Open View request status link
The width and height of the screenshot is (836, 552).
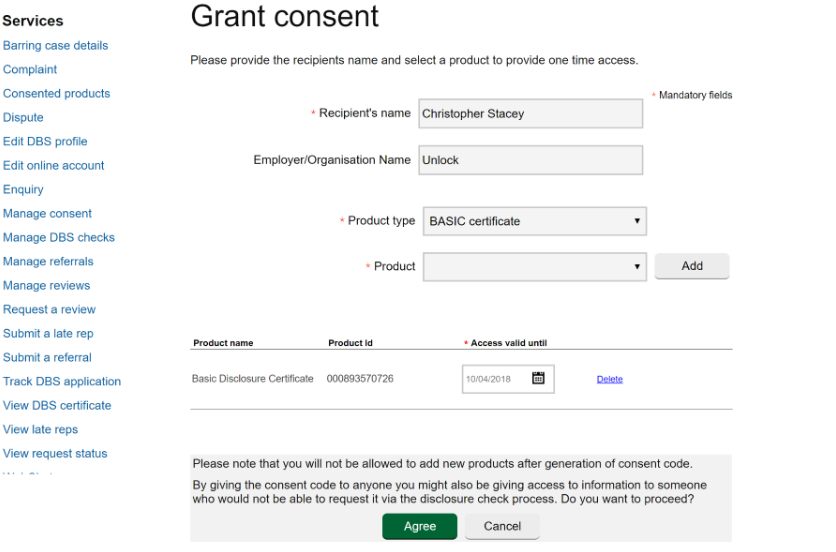click(x=55, y=453)
